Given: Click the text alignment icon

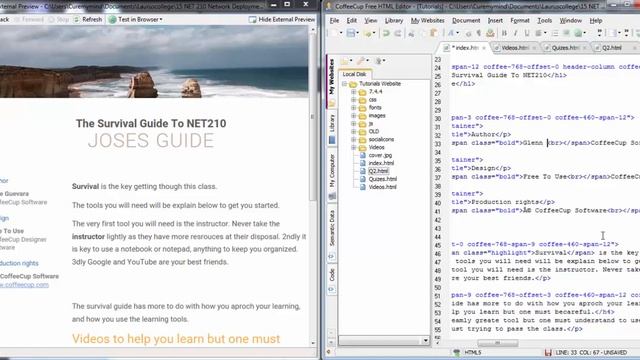Looking at the screenshot, I should pyautogui.click(x=538, y=33).
